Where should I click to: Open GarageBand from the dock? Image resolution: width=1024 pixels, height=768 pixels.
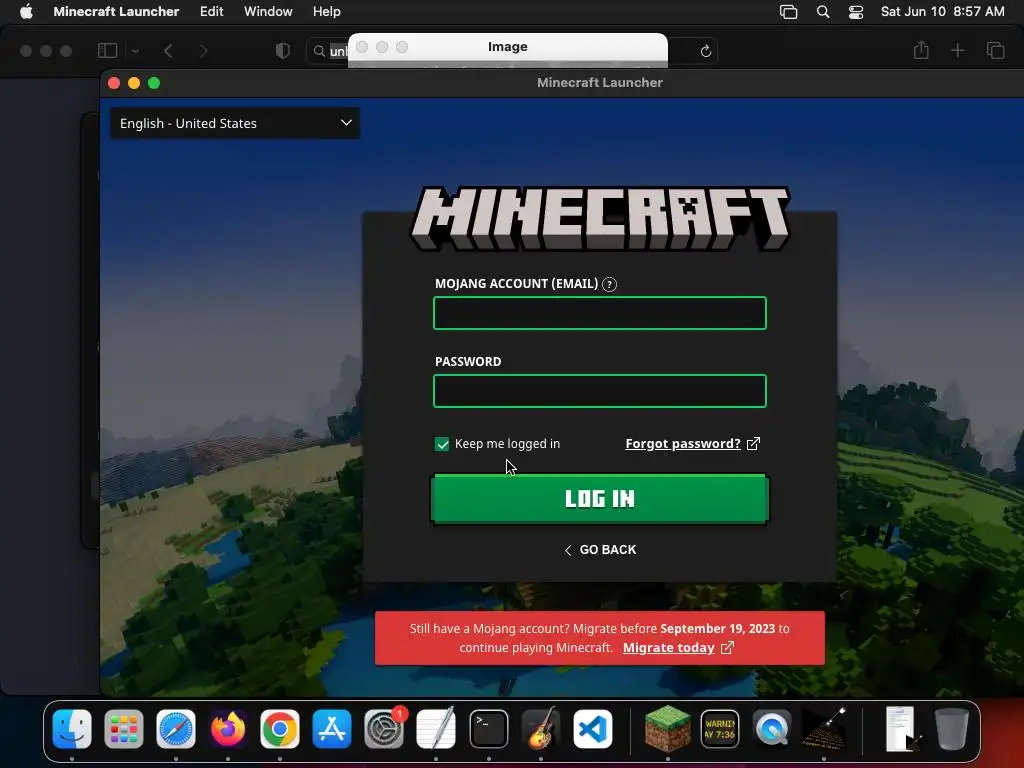pyautogui.click(x=541, y=729)
